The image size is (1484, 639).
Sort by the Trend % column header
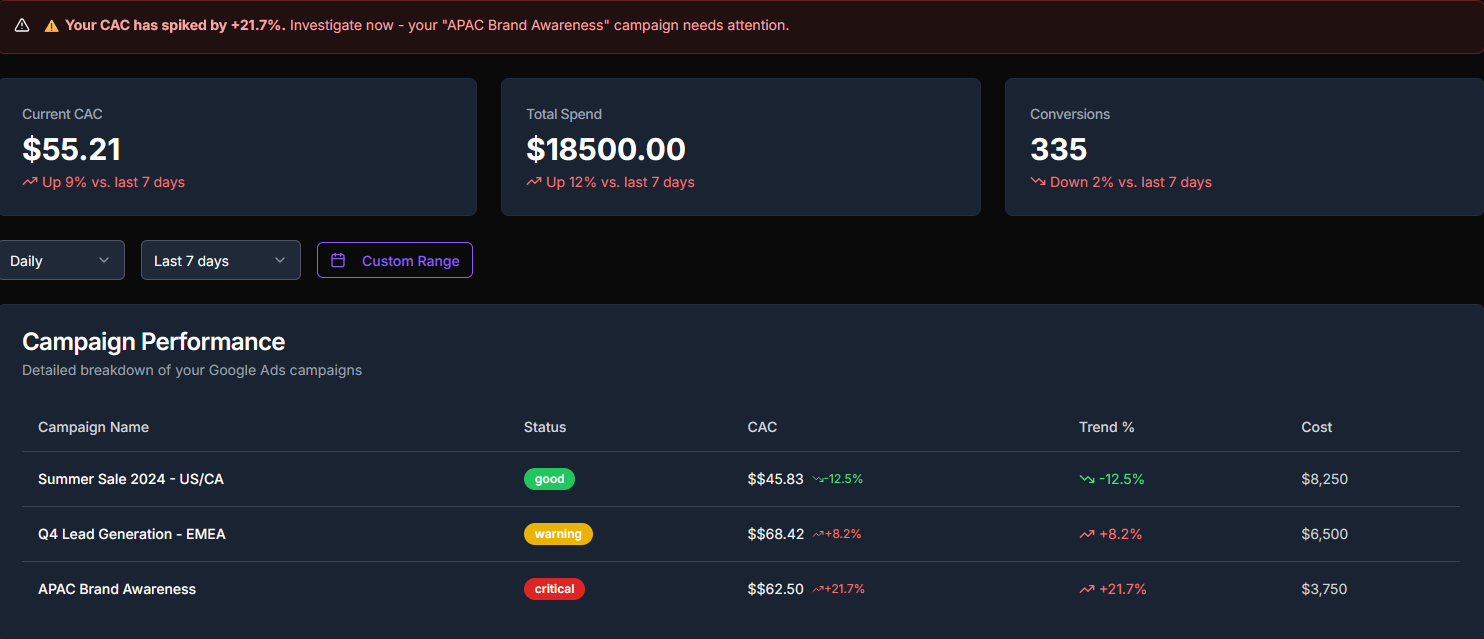tap(1107, 427)
